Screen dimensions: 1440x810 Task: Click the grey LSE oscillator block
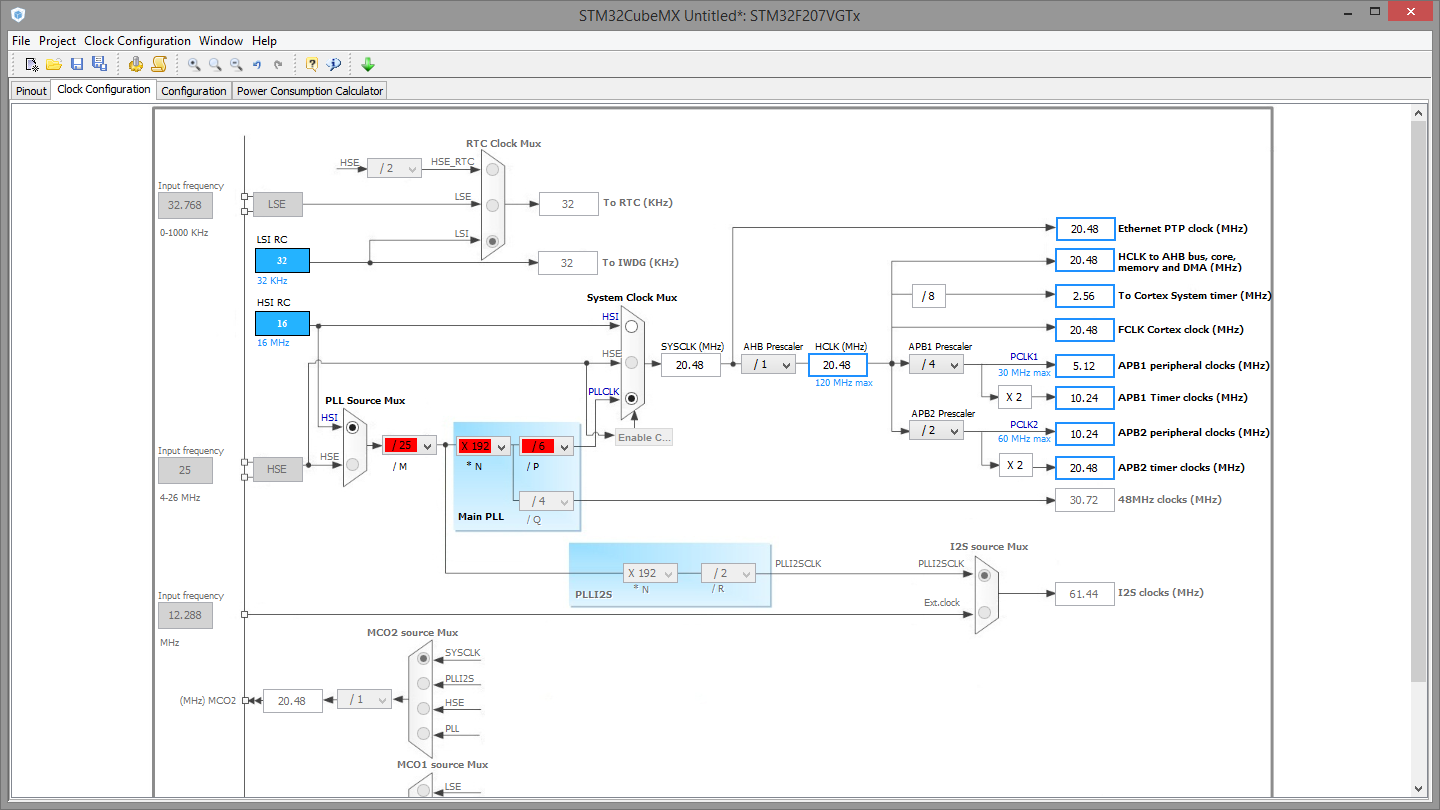point(277,204)
